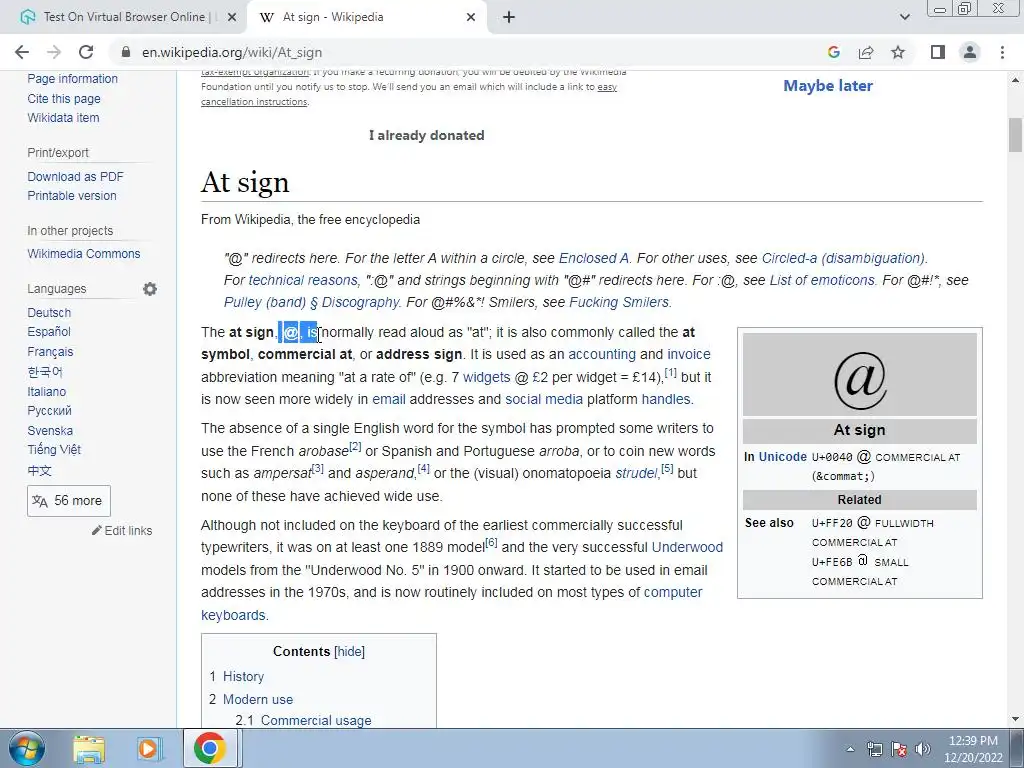Open citation reference [6]
Screen dimensions: 1024x768
point(491,543)
